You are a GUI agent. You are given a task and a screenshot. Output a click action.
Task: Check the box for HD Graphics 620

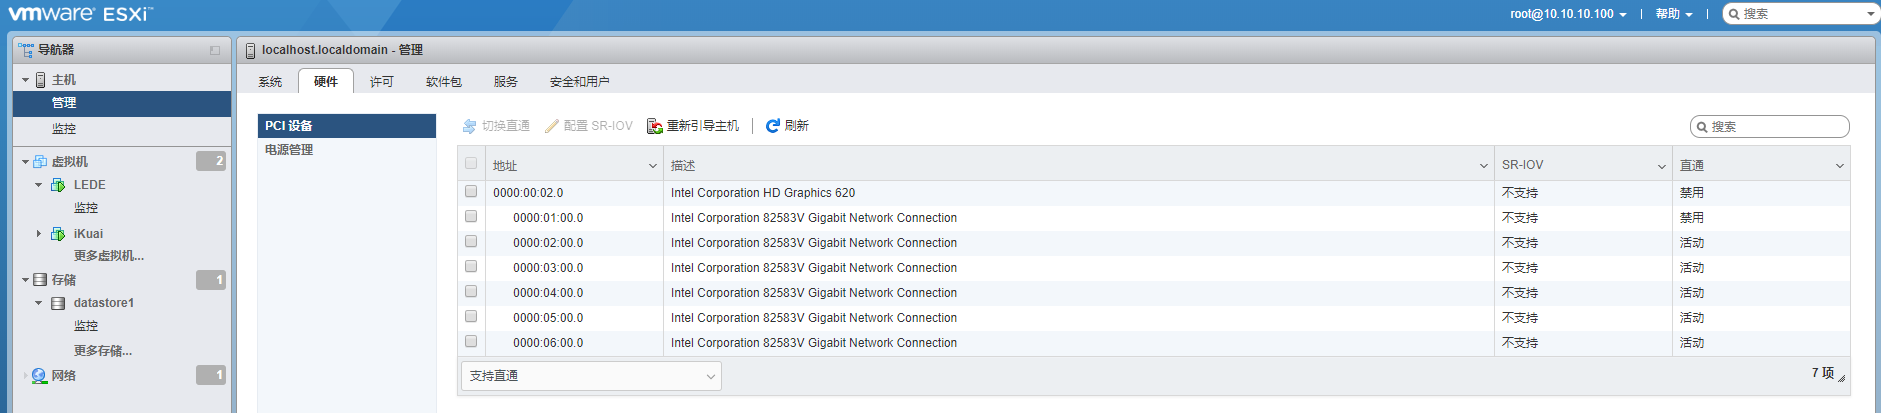click(471, 191)
